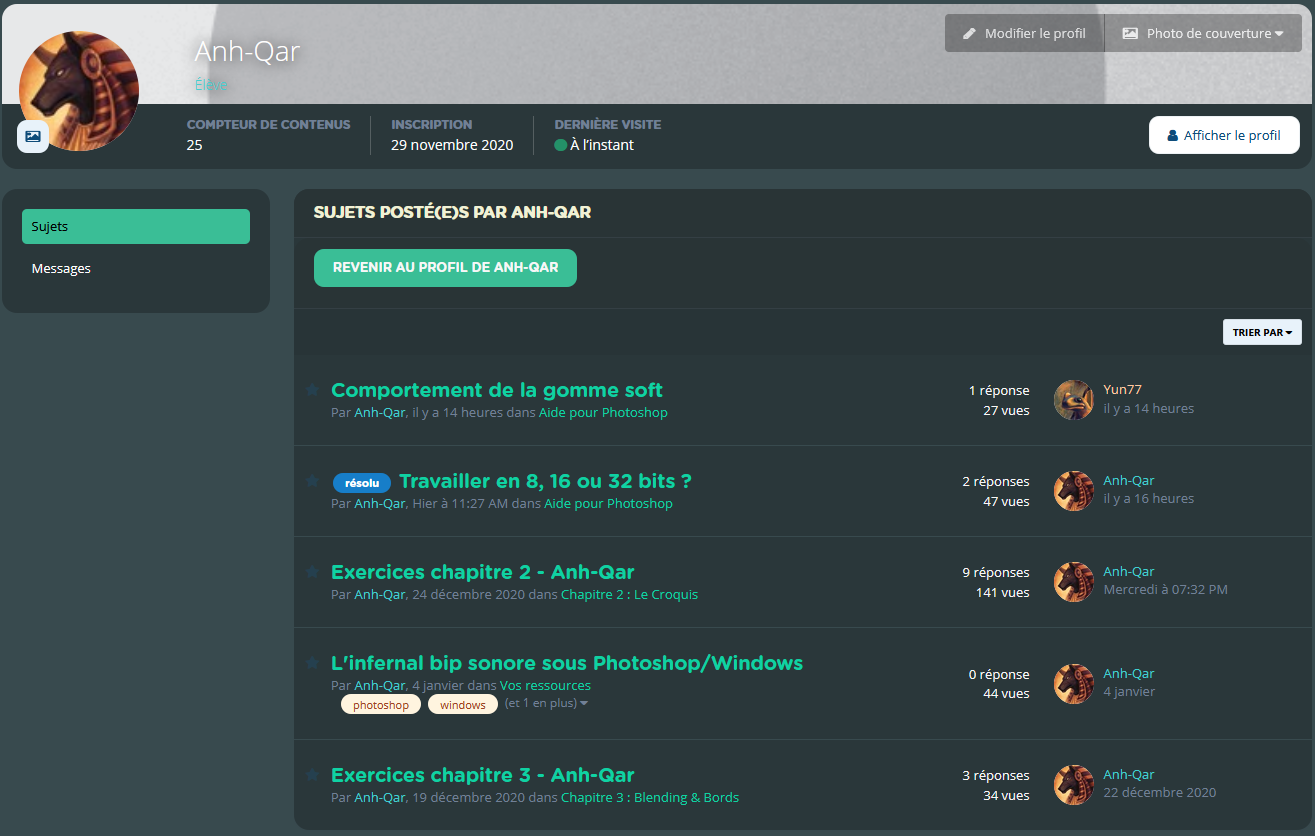Image resolution: width=1315 pixels, height=836 pixels.
Task: Expand the '(et 1 en plus)' tags list
Action: 546,704
